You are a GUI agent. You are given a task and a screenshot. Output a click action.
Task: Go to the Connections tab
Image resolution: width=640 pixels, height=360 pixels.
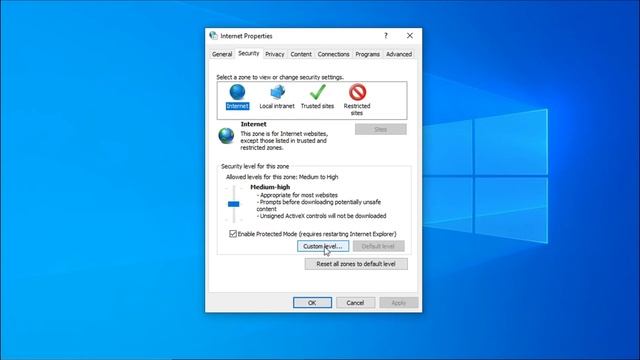[x=333, y=54]
